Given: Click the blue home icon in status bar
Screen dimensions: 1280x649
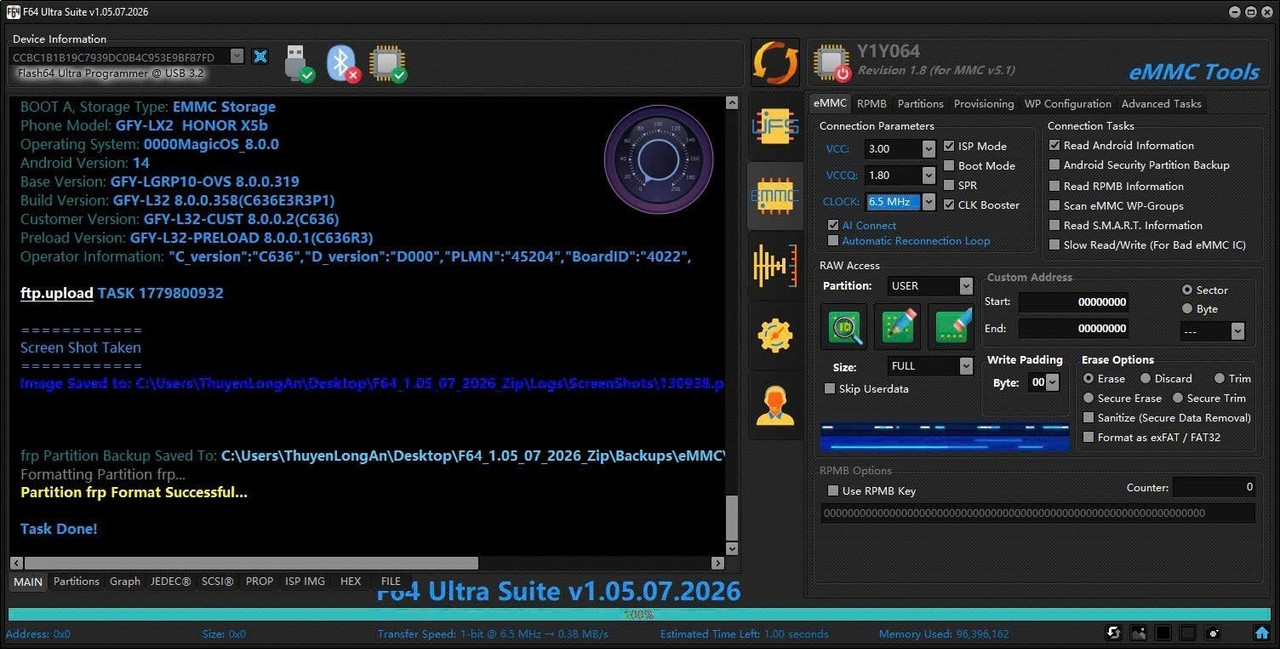Looking at the screenshot, I should coord(1262,633).
